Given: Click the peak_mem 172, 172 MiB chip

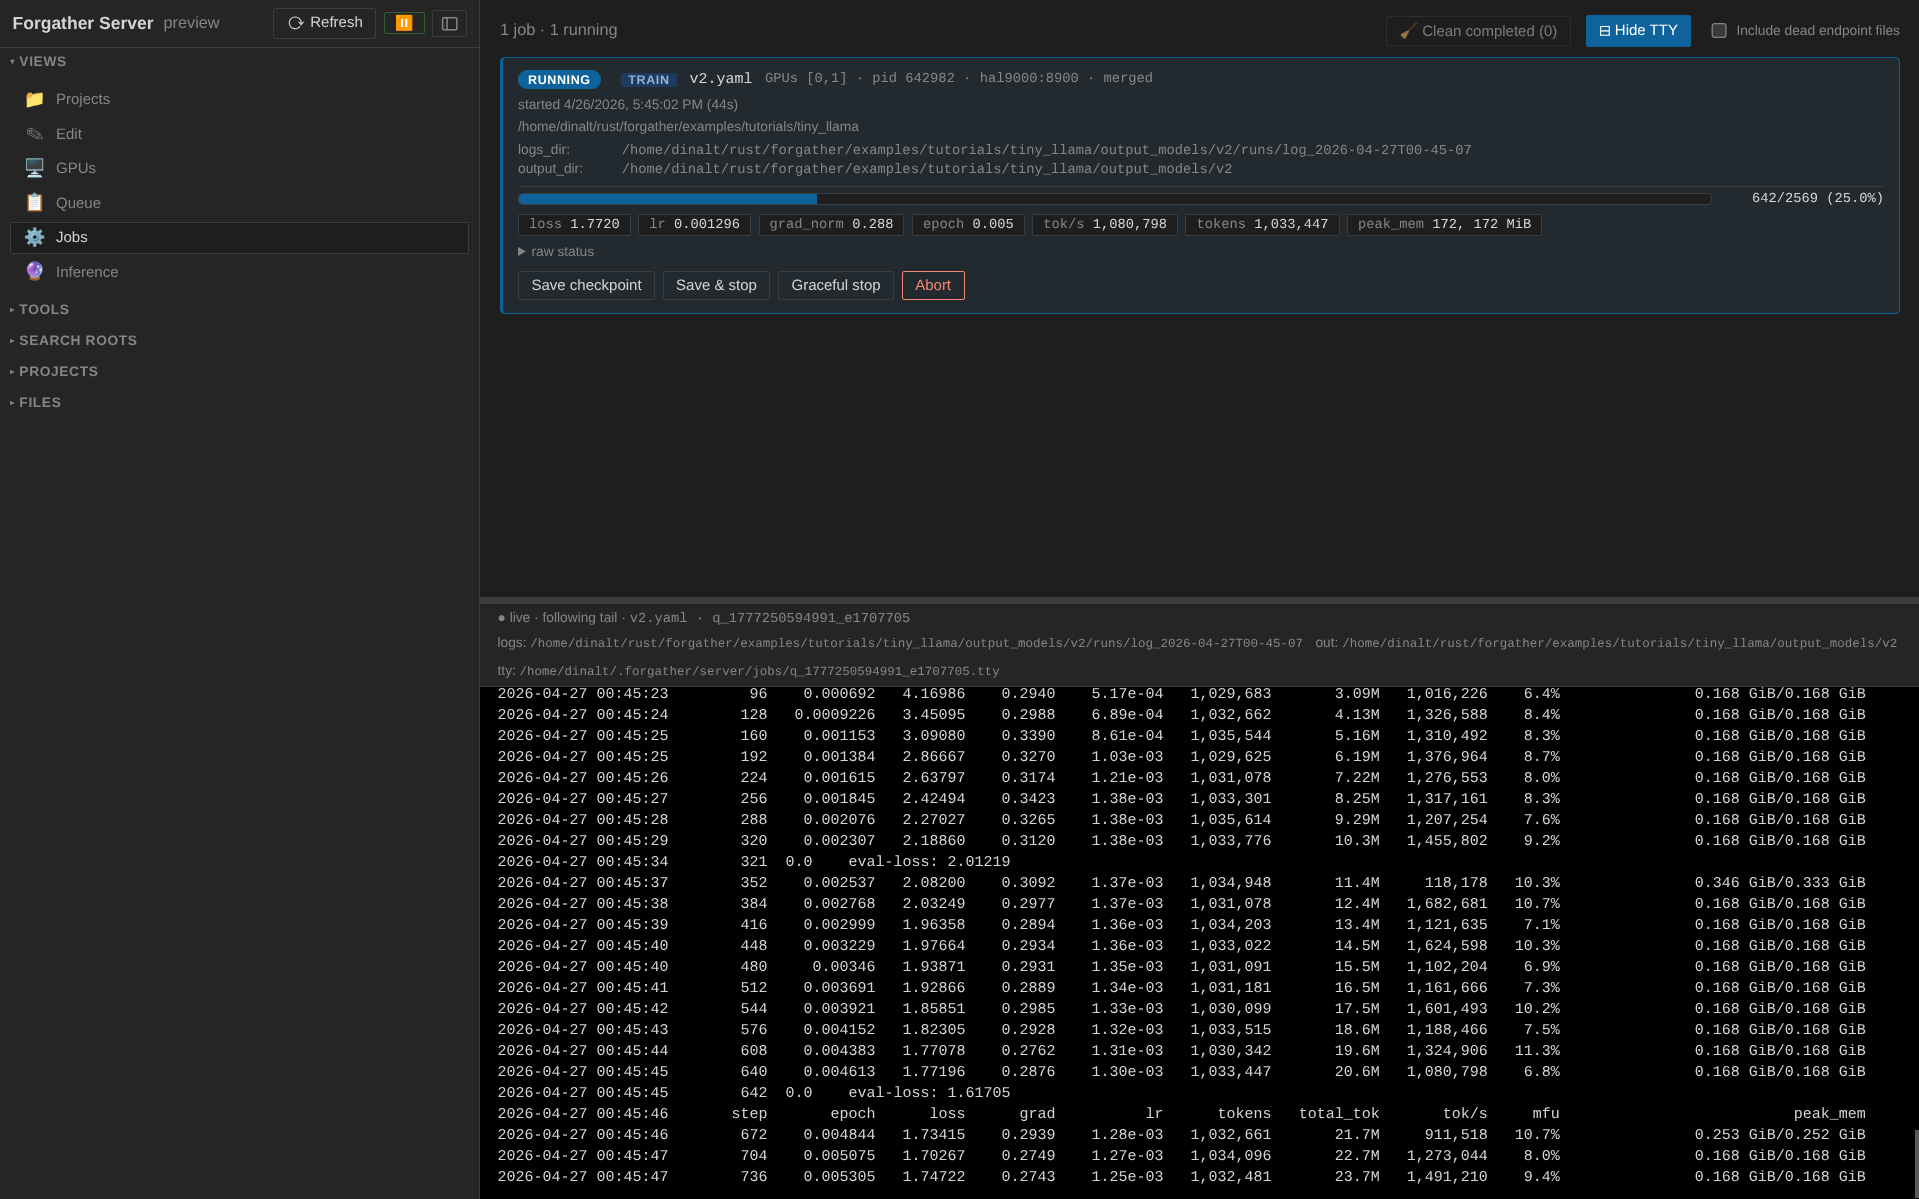Looking at the screenshot, I should click(1444, 225).
